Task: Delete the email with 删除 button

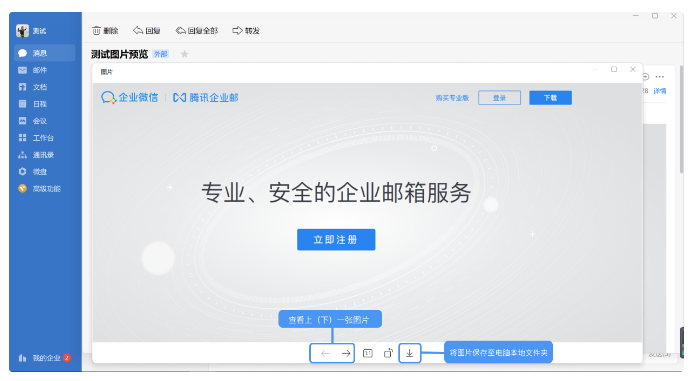Action: [105, 30]
